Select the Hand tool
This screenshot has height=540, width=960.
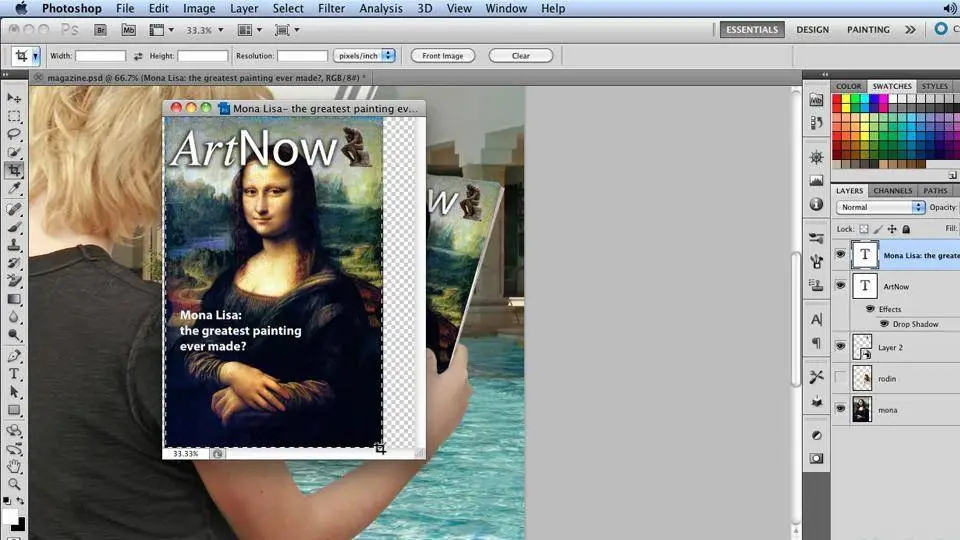click(13, 467)
